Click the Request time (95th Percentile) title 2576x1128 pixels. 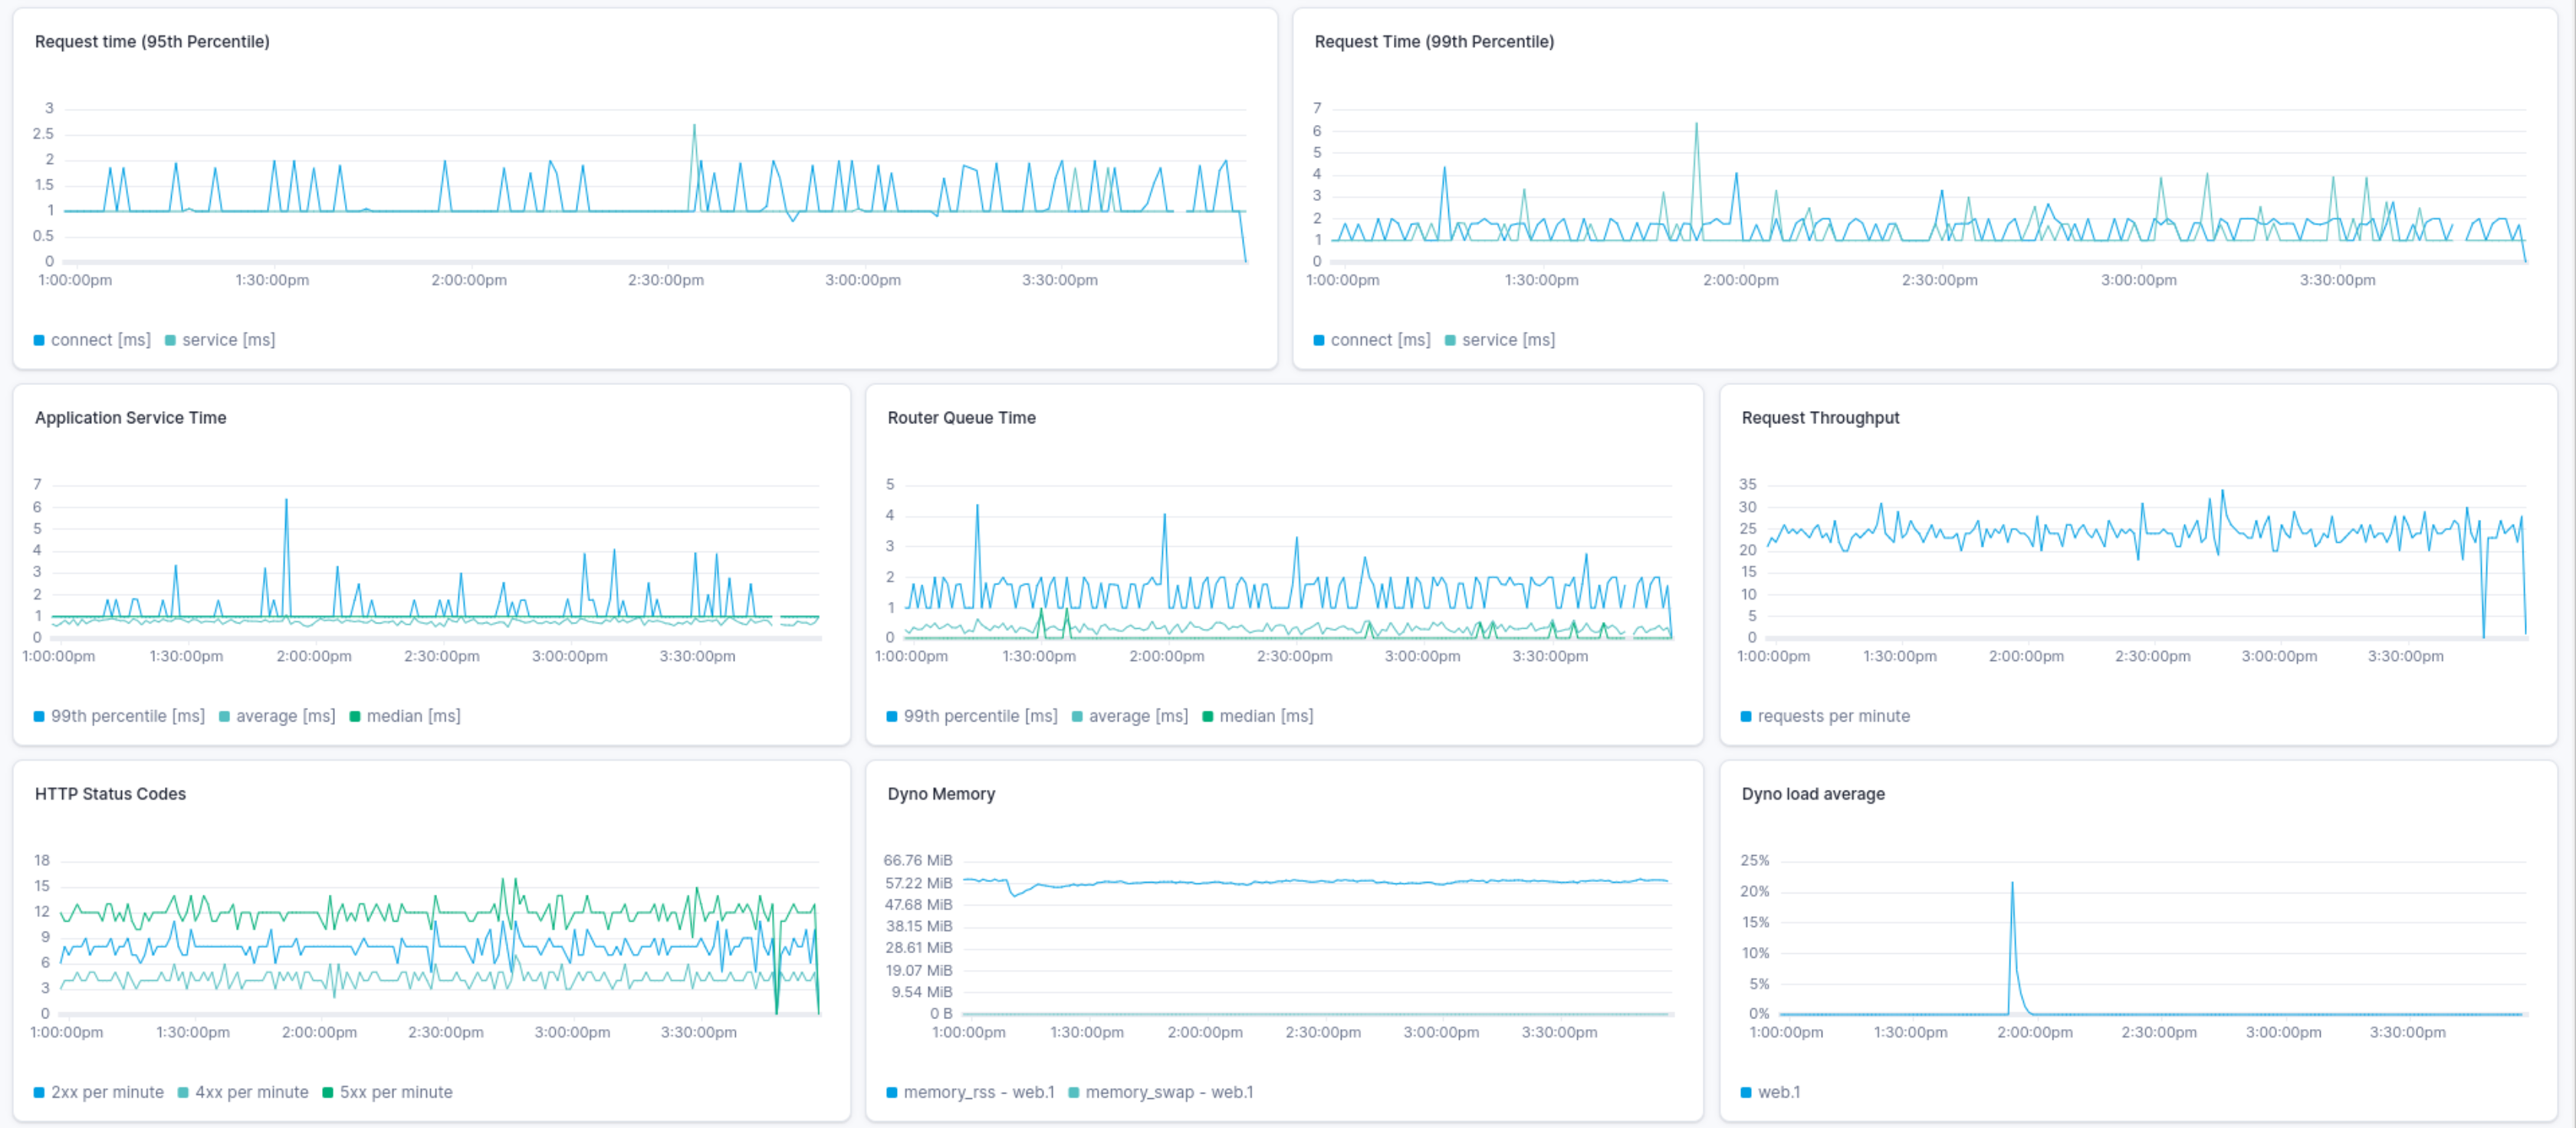(152, 41)
